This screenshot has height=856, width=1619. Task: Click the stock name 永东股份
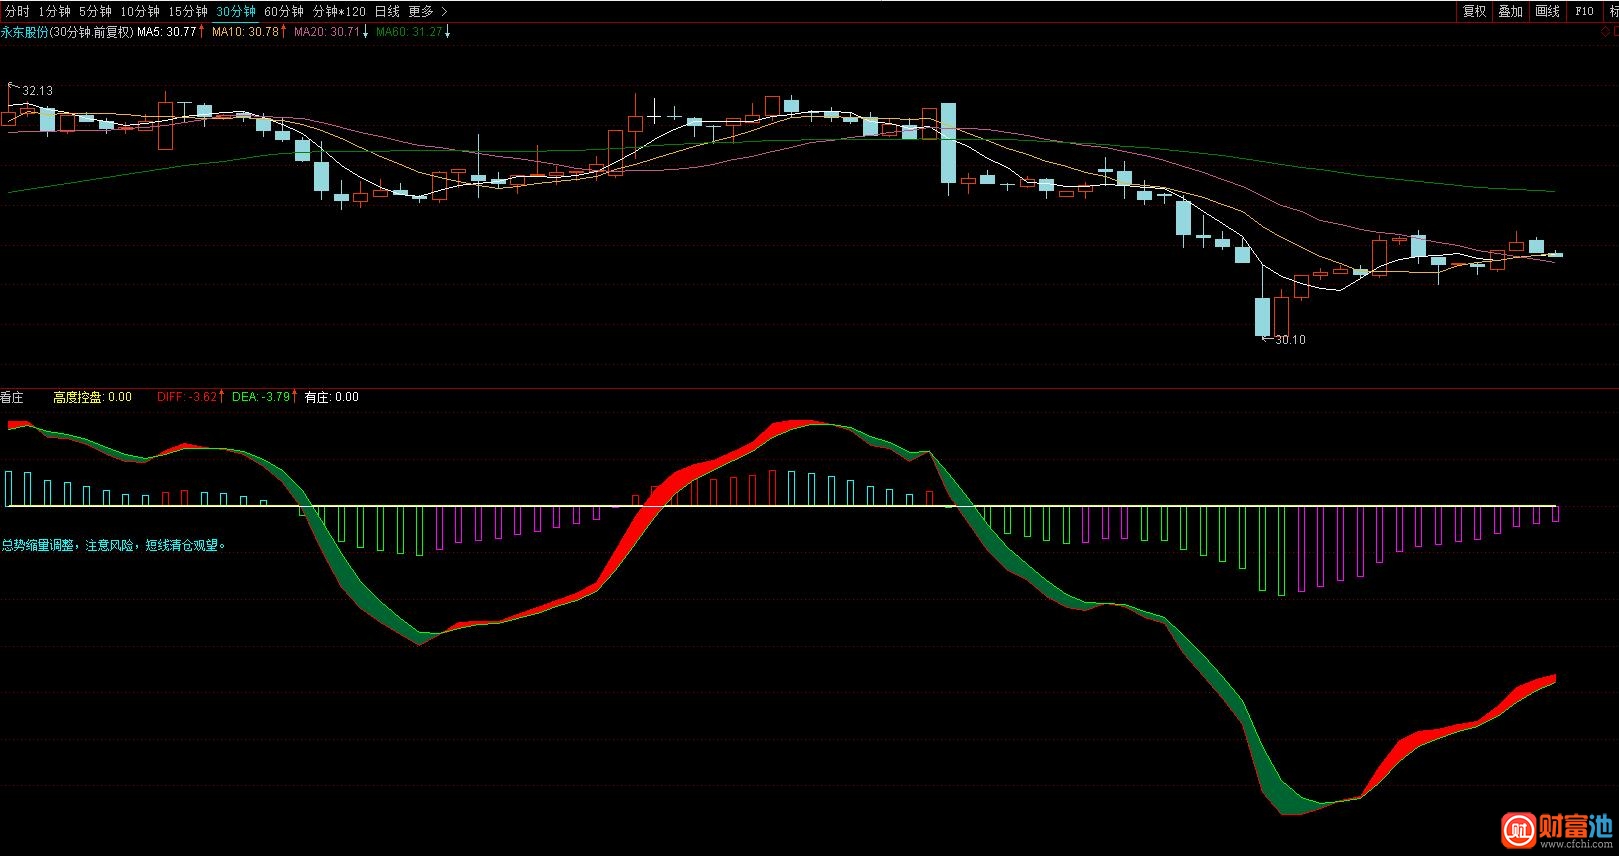[x=24, y=32]
